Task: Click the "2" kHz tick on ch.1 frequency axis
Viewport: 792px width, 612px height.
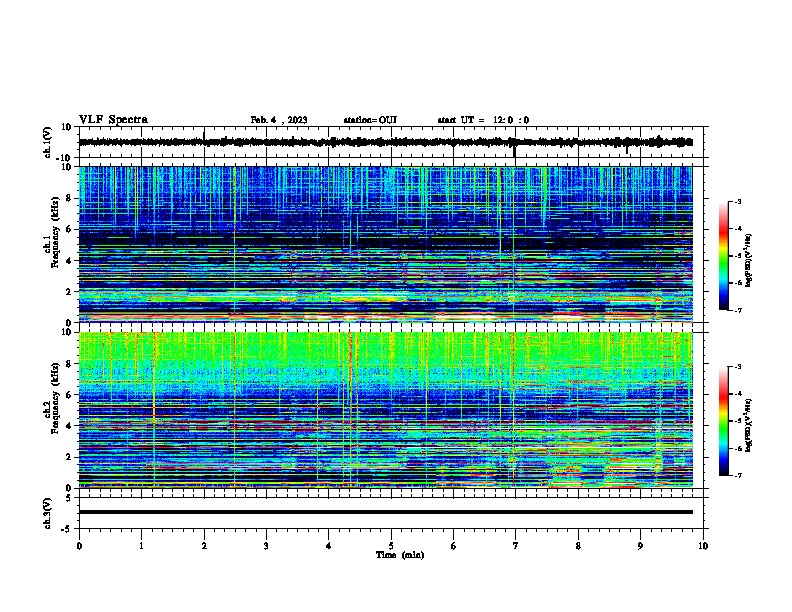Action: coord(69,292)
